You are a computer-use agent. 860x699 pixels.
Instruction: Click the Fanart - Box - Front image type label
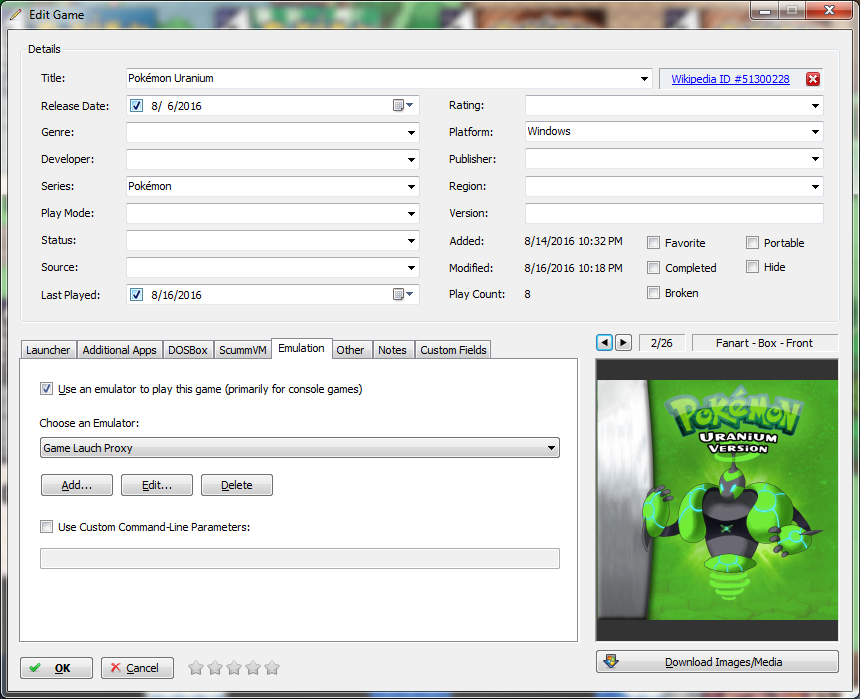pyautogui.click(x=765, y=343)
